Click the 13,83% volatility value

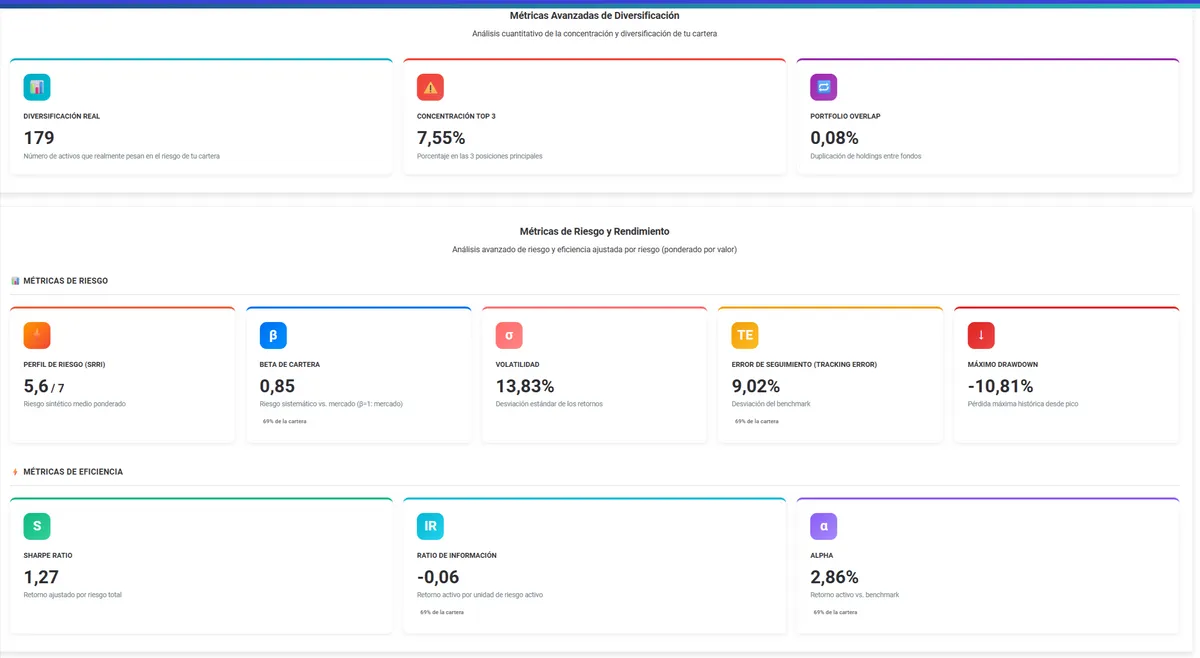click(x=524, y=386)
